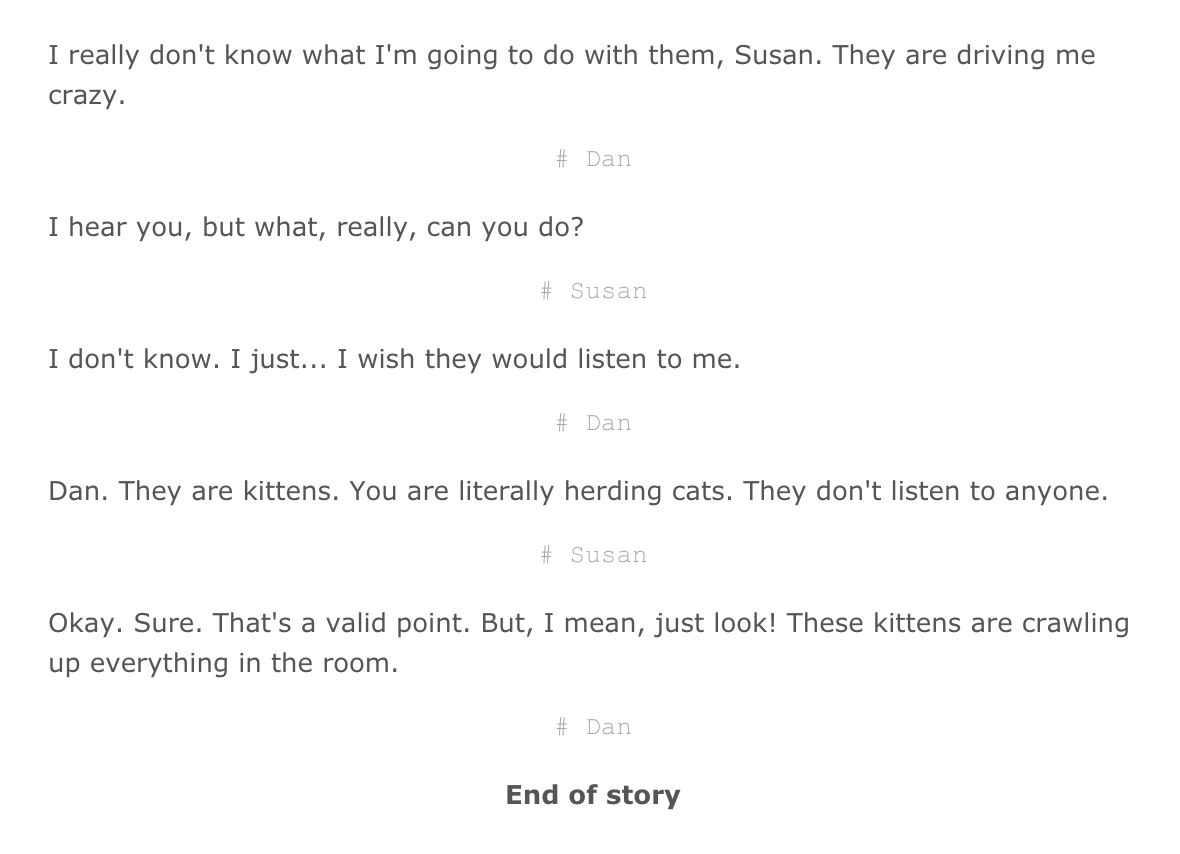
Task: Select the "# Susan" label below the kittens line
Action: (593, 555)
